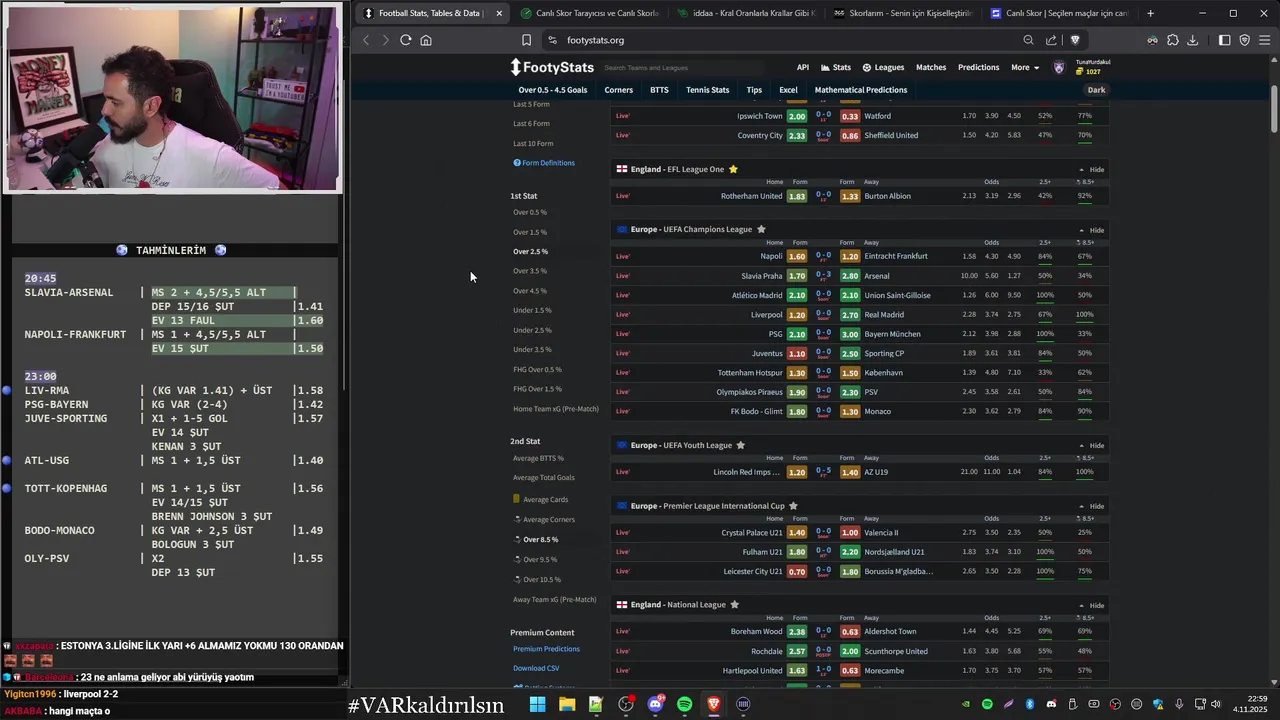This screenshot has width=1280, height=720.
Task: Star the England National League
Action: 735,605
